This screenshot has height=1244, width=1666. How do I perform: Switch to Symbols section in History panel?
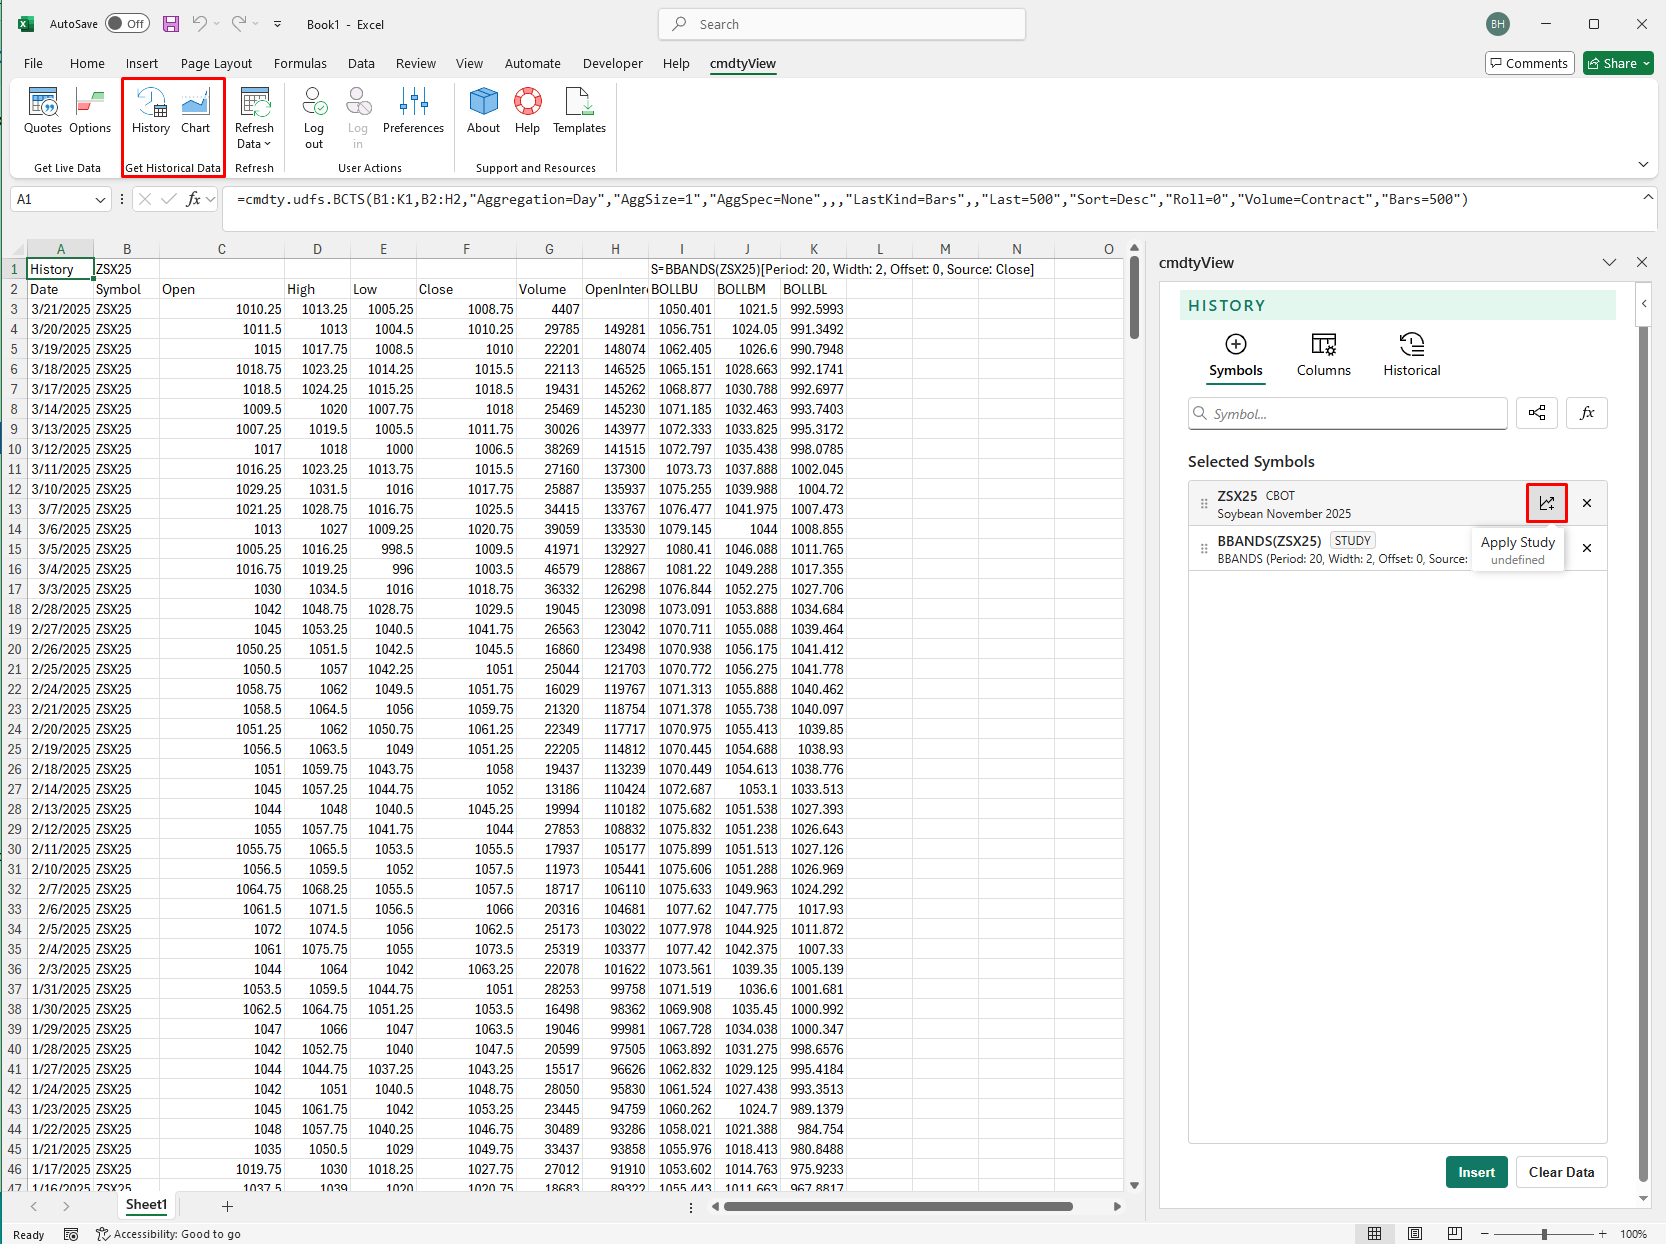pyautogui.click(x=1236, y=355)
